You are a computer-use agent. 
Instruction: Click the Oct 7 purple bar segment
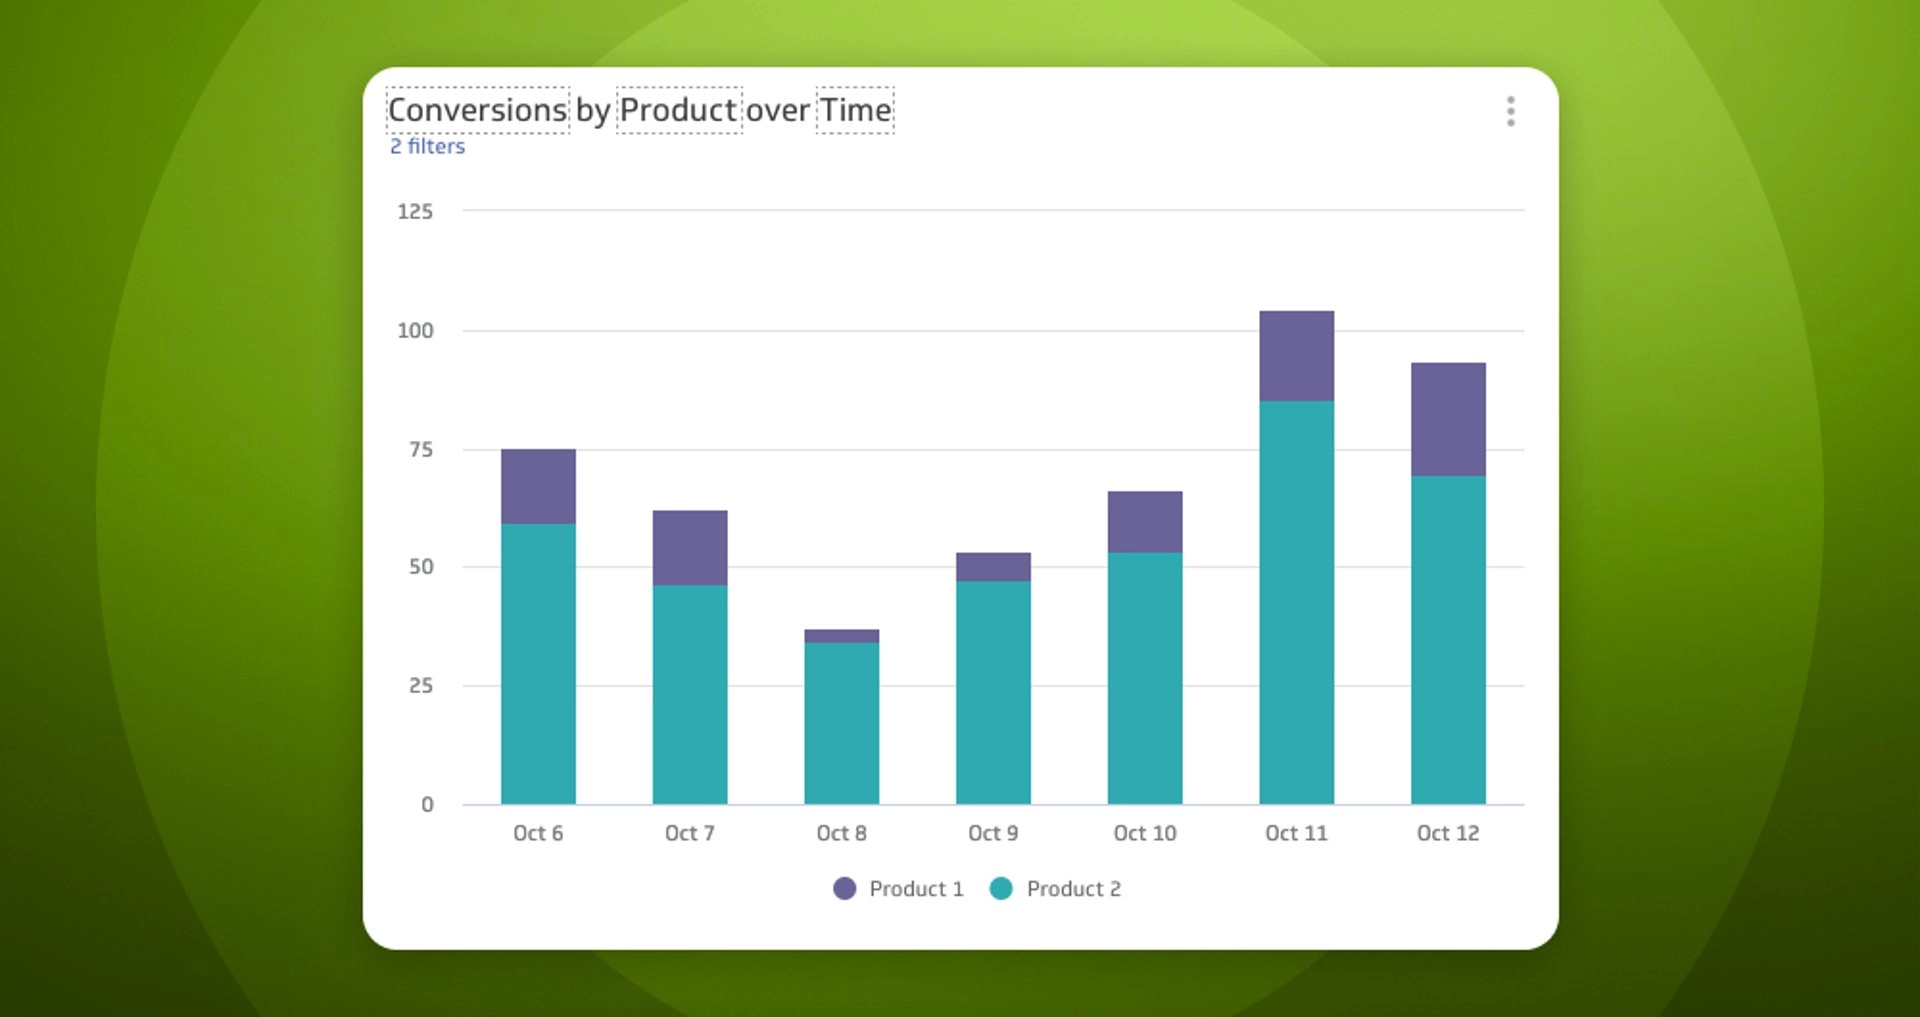690,548
